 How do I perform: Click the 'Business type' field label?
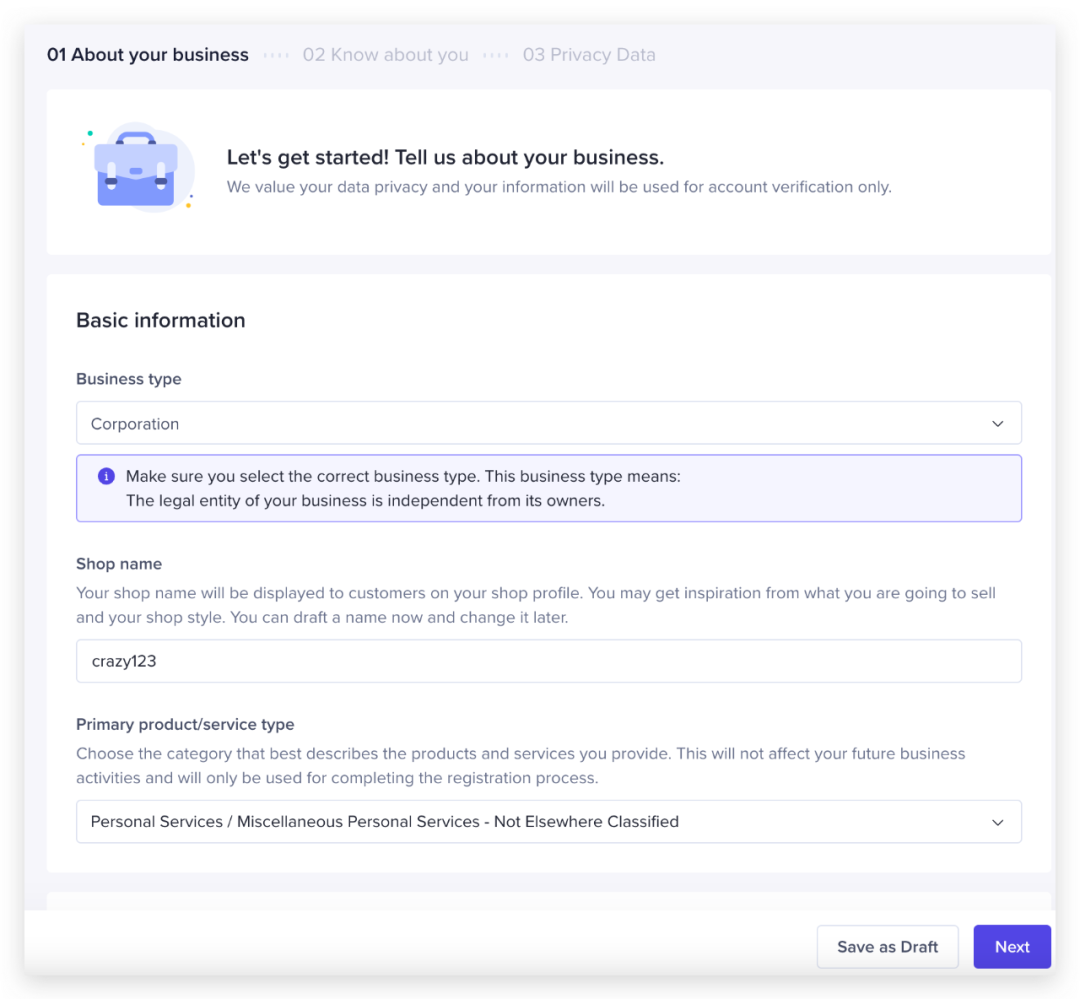[x=129, y=379]
